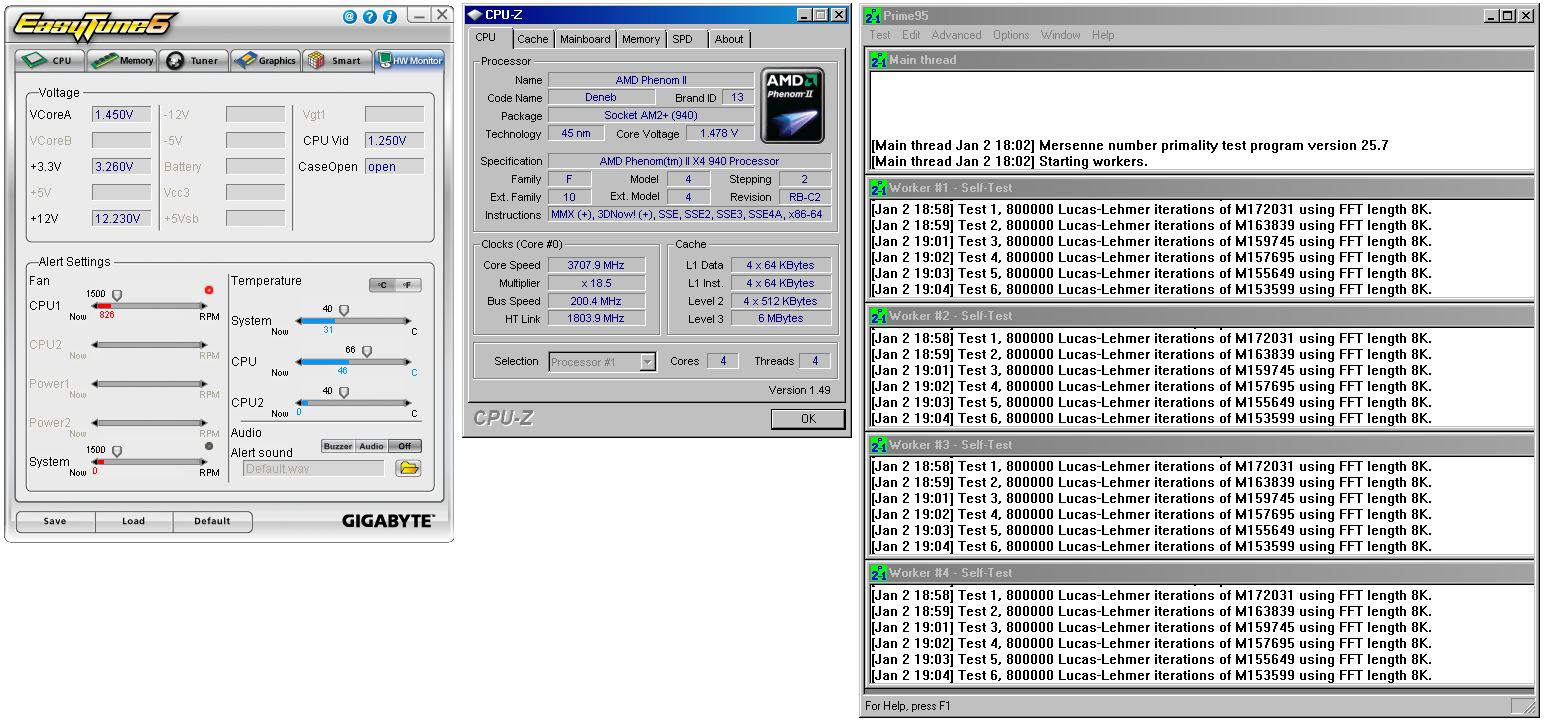1544x724 pixels.
Task: Click Load button in EasyTune6
Action: (134, 521)
